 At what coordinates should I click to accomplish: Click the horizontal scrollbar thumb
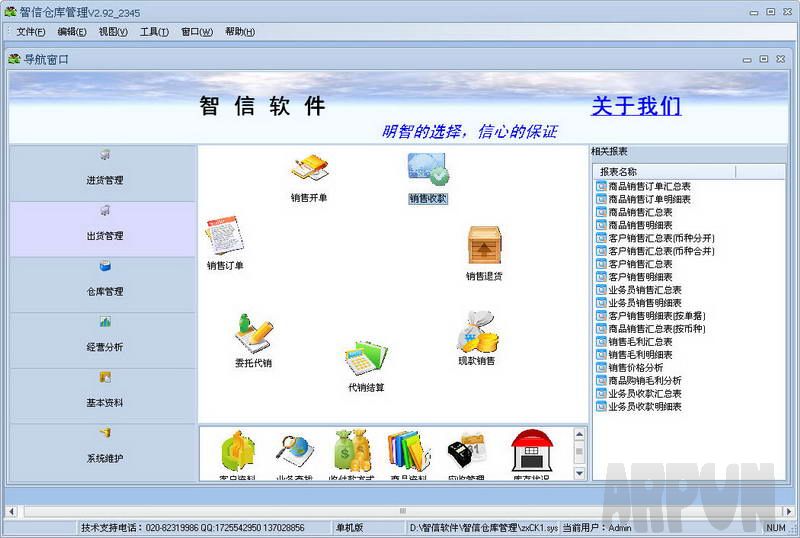click(x=403, y=511)
